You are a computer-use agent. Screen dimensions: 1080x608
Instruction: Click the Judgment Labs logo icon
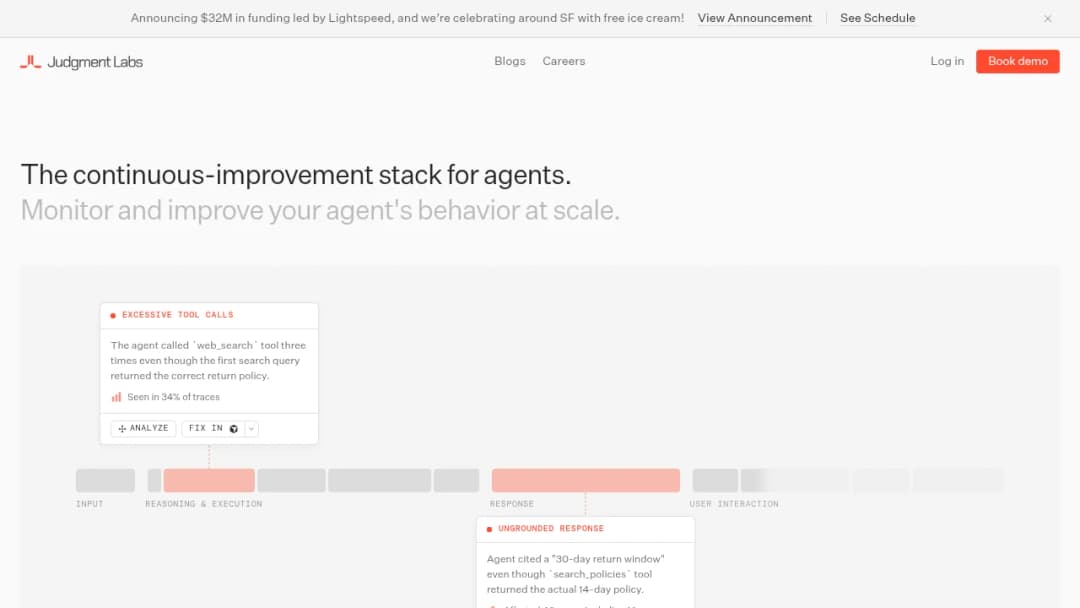point(30,62)
